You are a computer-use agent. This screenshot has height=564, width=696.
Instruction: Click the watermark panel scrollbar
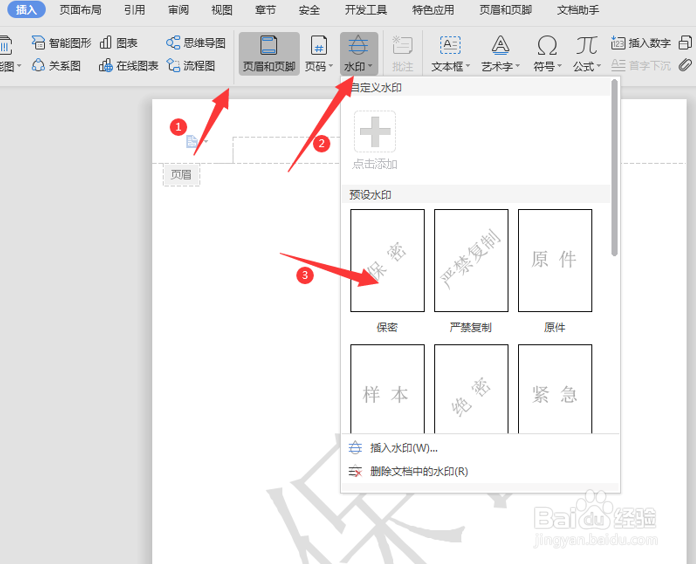(x=614, y=168)
